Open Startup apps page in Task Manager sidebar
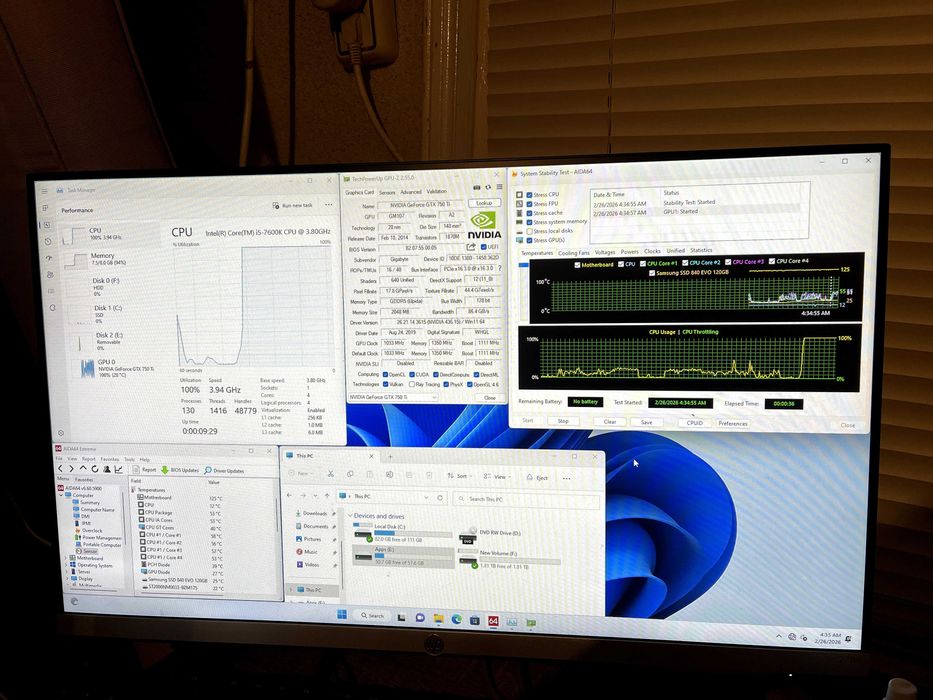 49,258
